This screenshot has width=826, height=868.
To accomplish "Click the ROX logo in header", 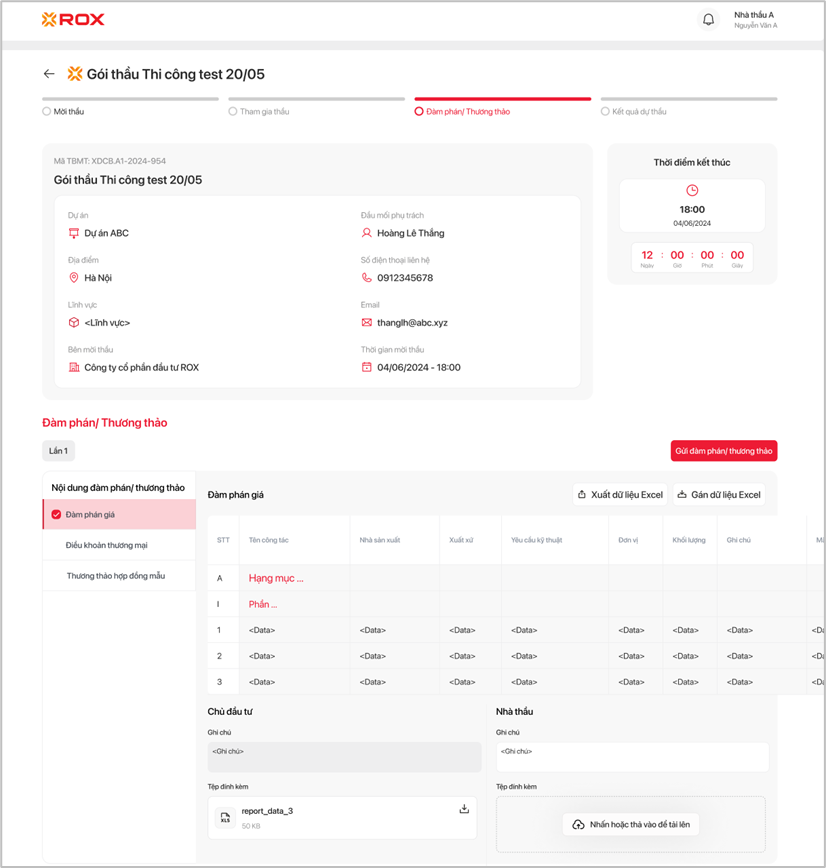I will pos(73,19).
